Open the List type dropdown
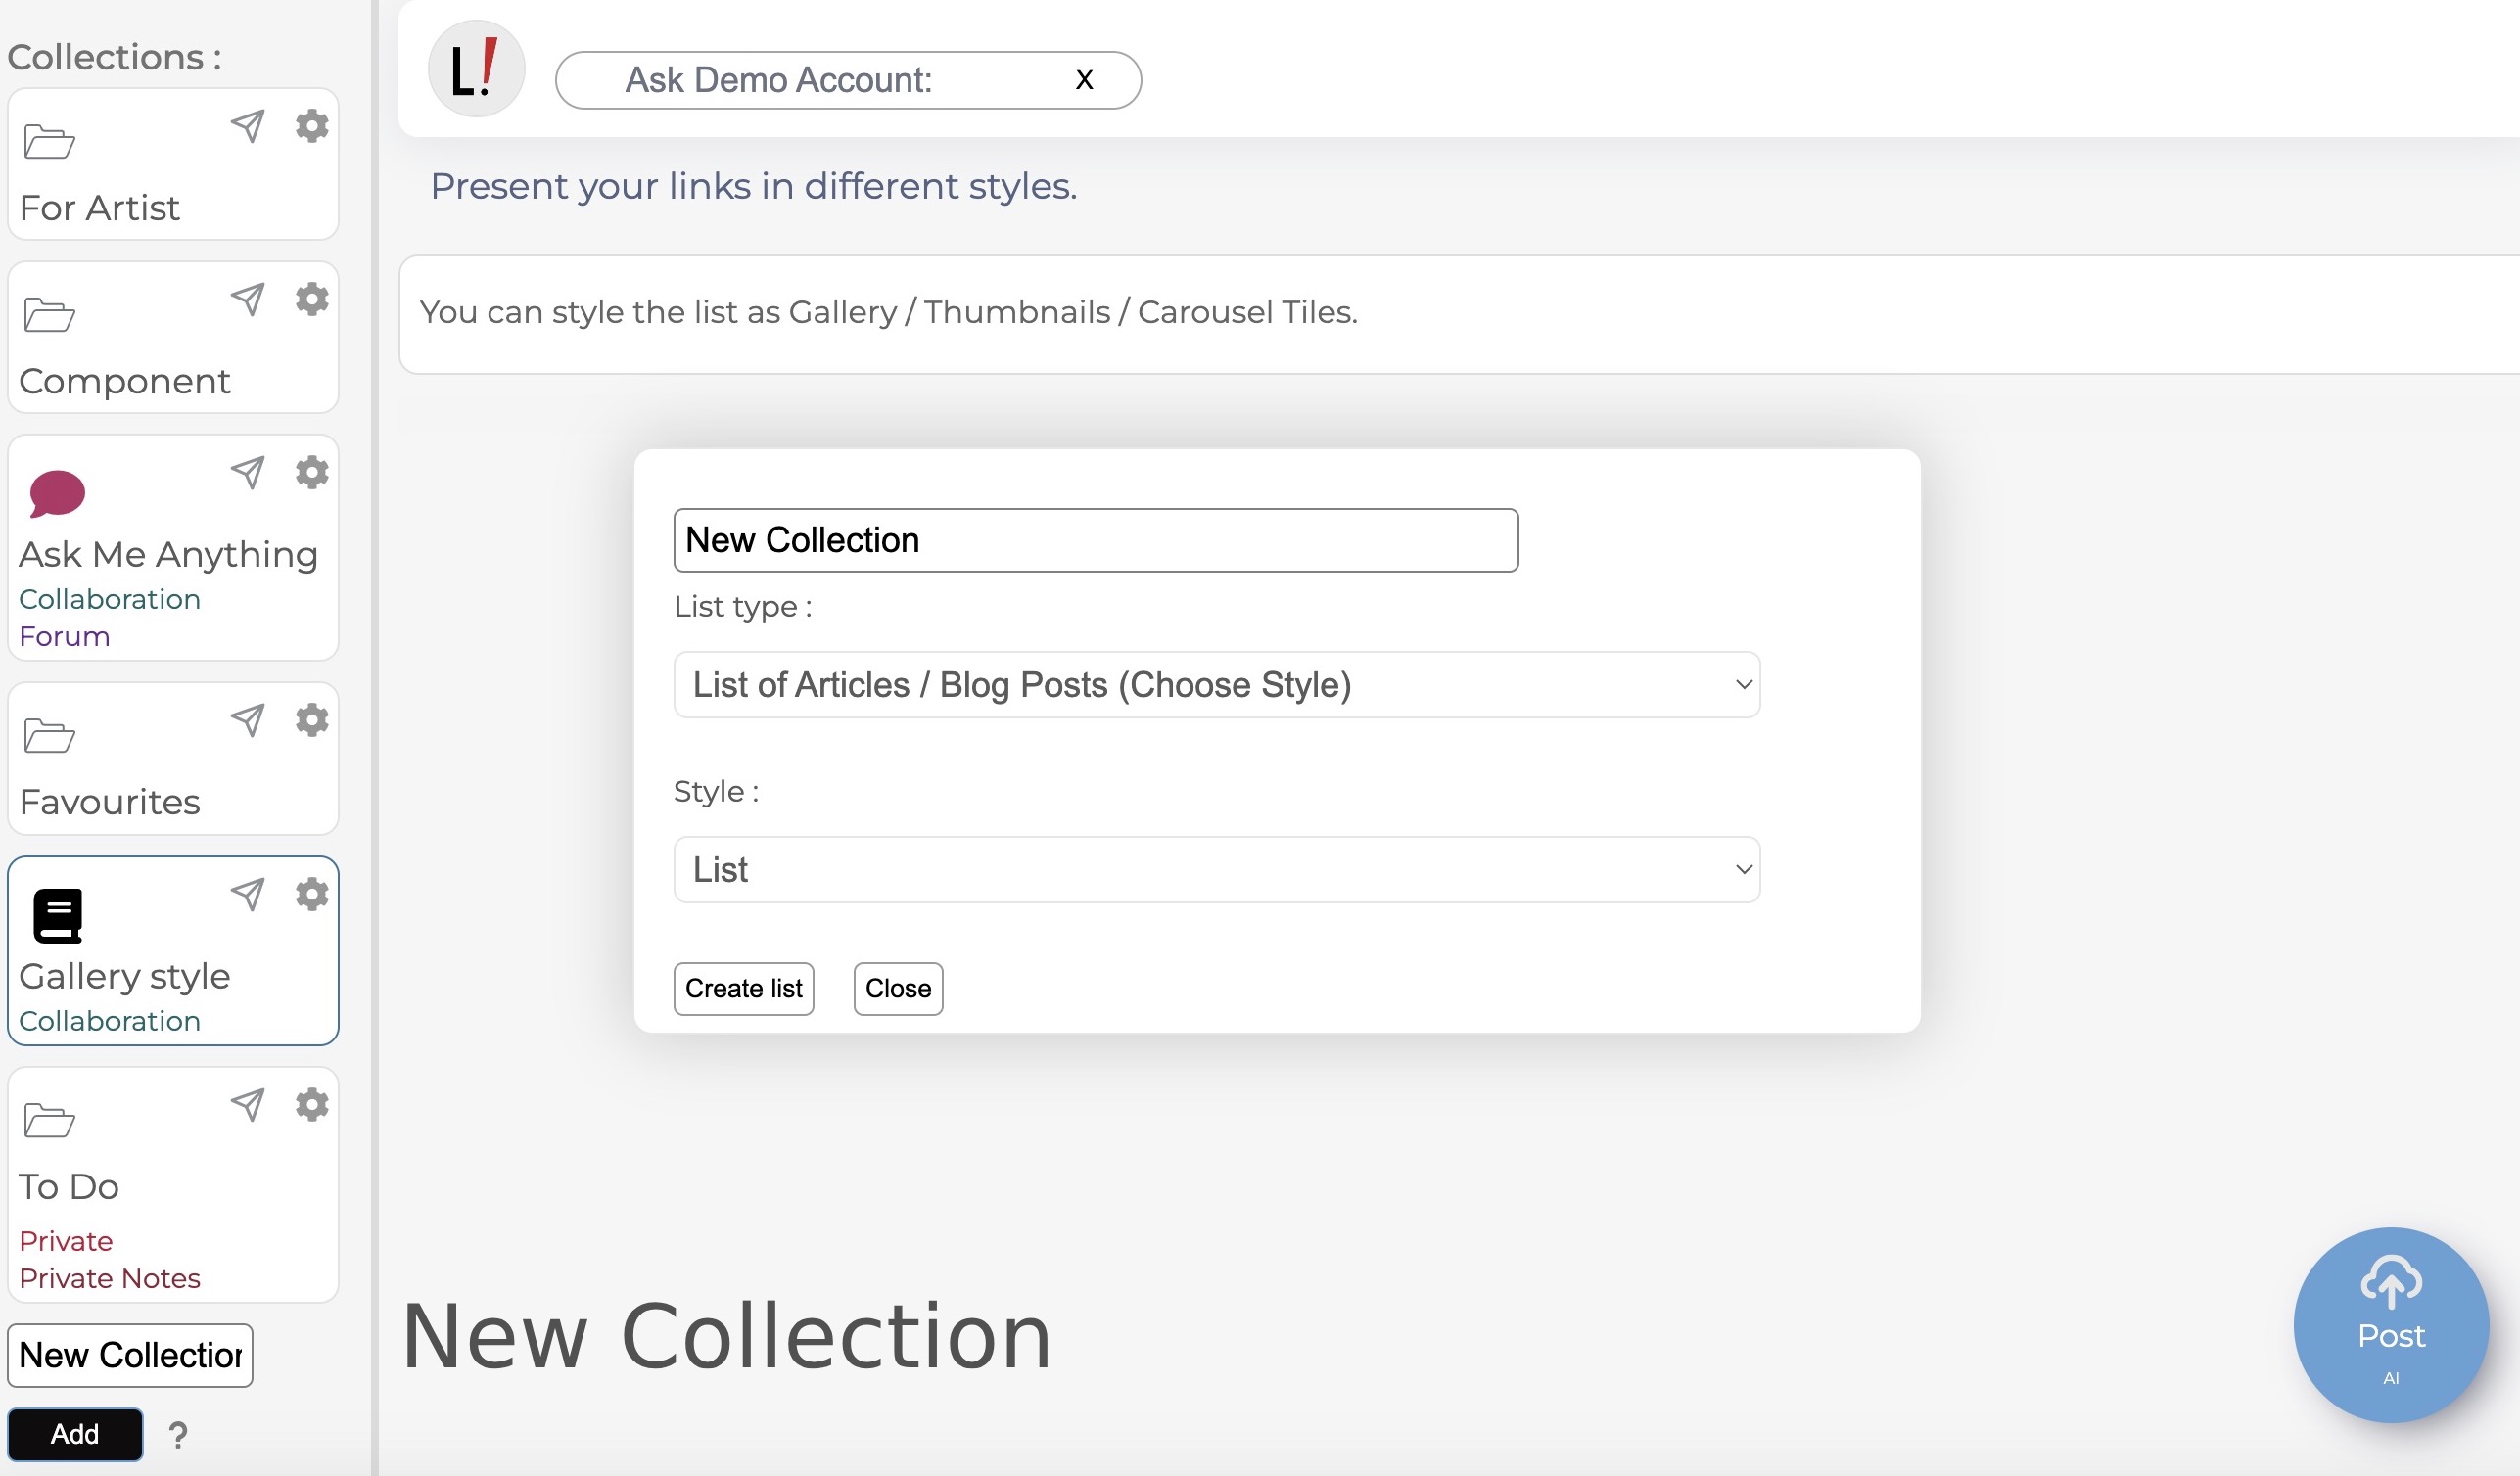The height and width of the screenshot is (1476, 2520). pos(1216,684)
